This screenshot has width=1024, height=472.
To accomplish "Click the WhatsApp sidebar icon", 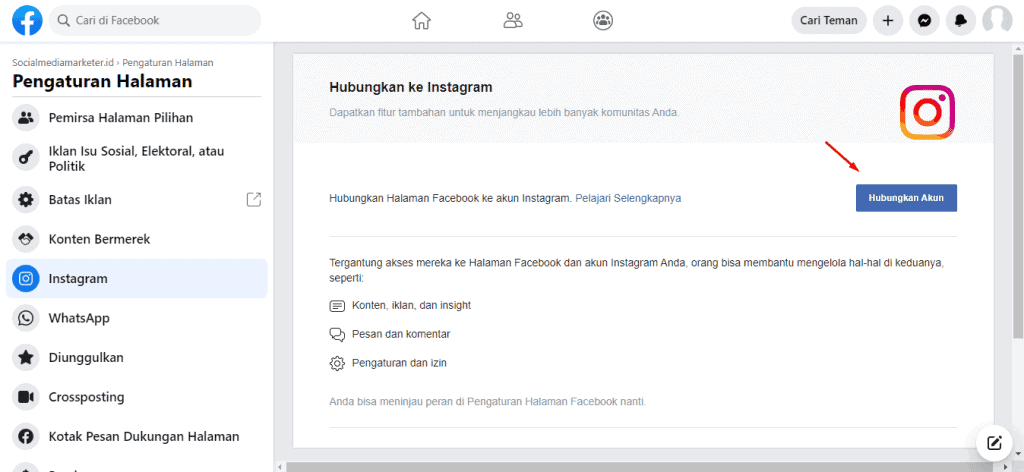I will click(x=26, y=318).
